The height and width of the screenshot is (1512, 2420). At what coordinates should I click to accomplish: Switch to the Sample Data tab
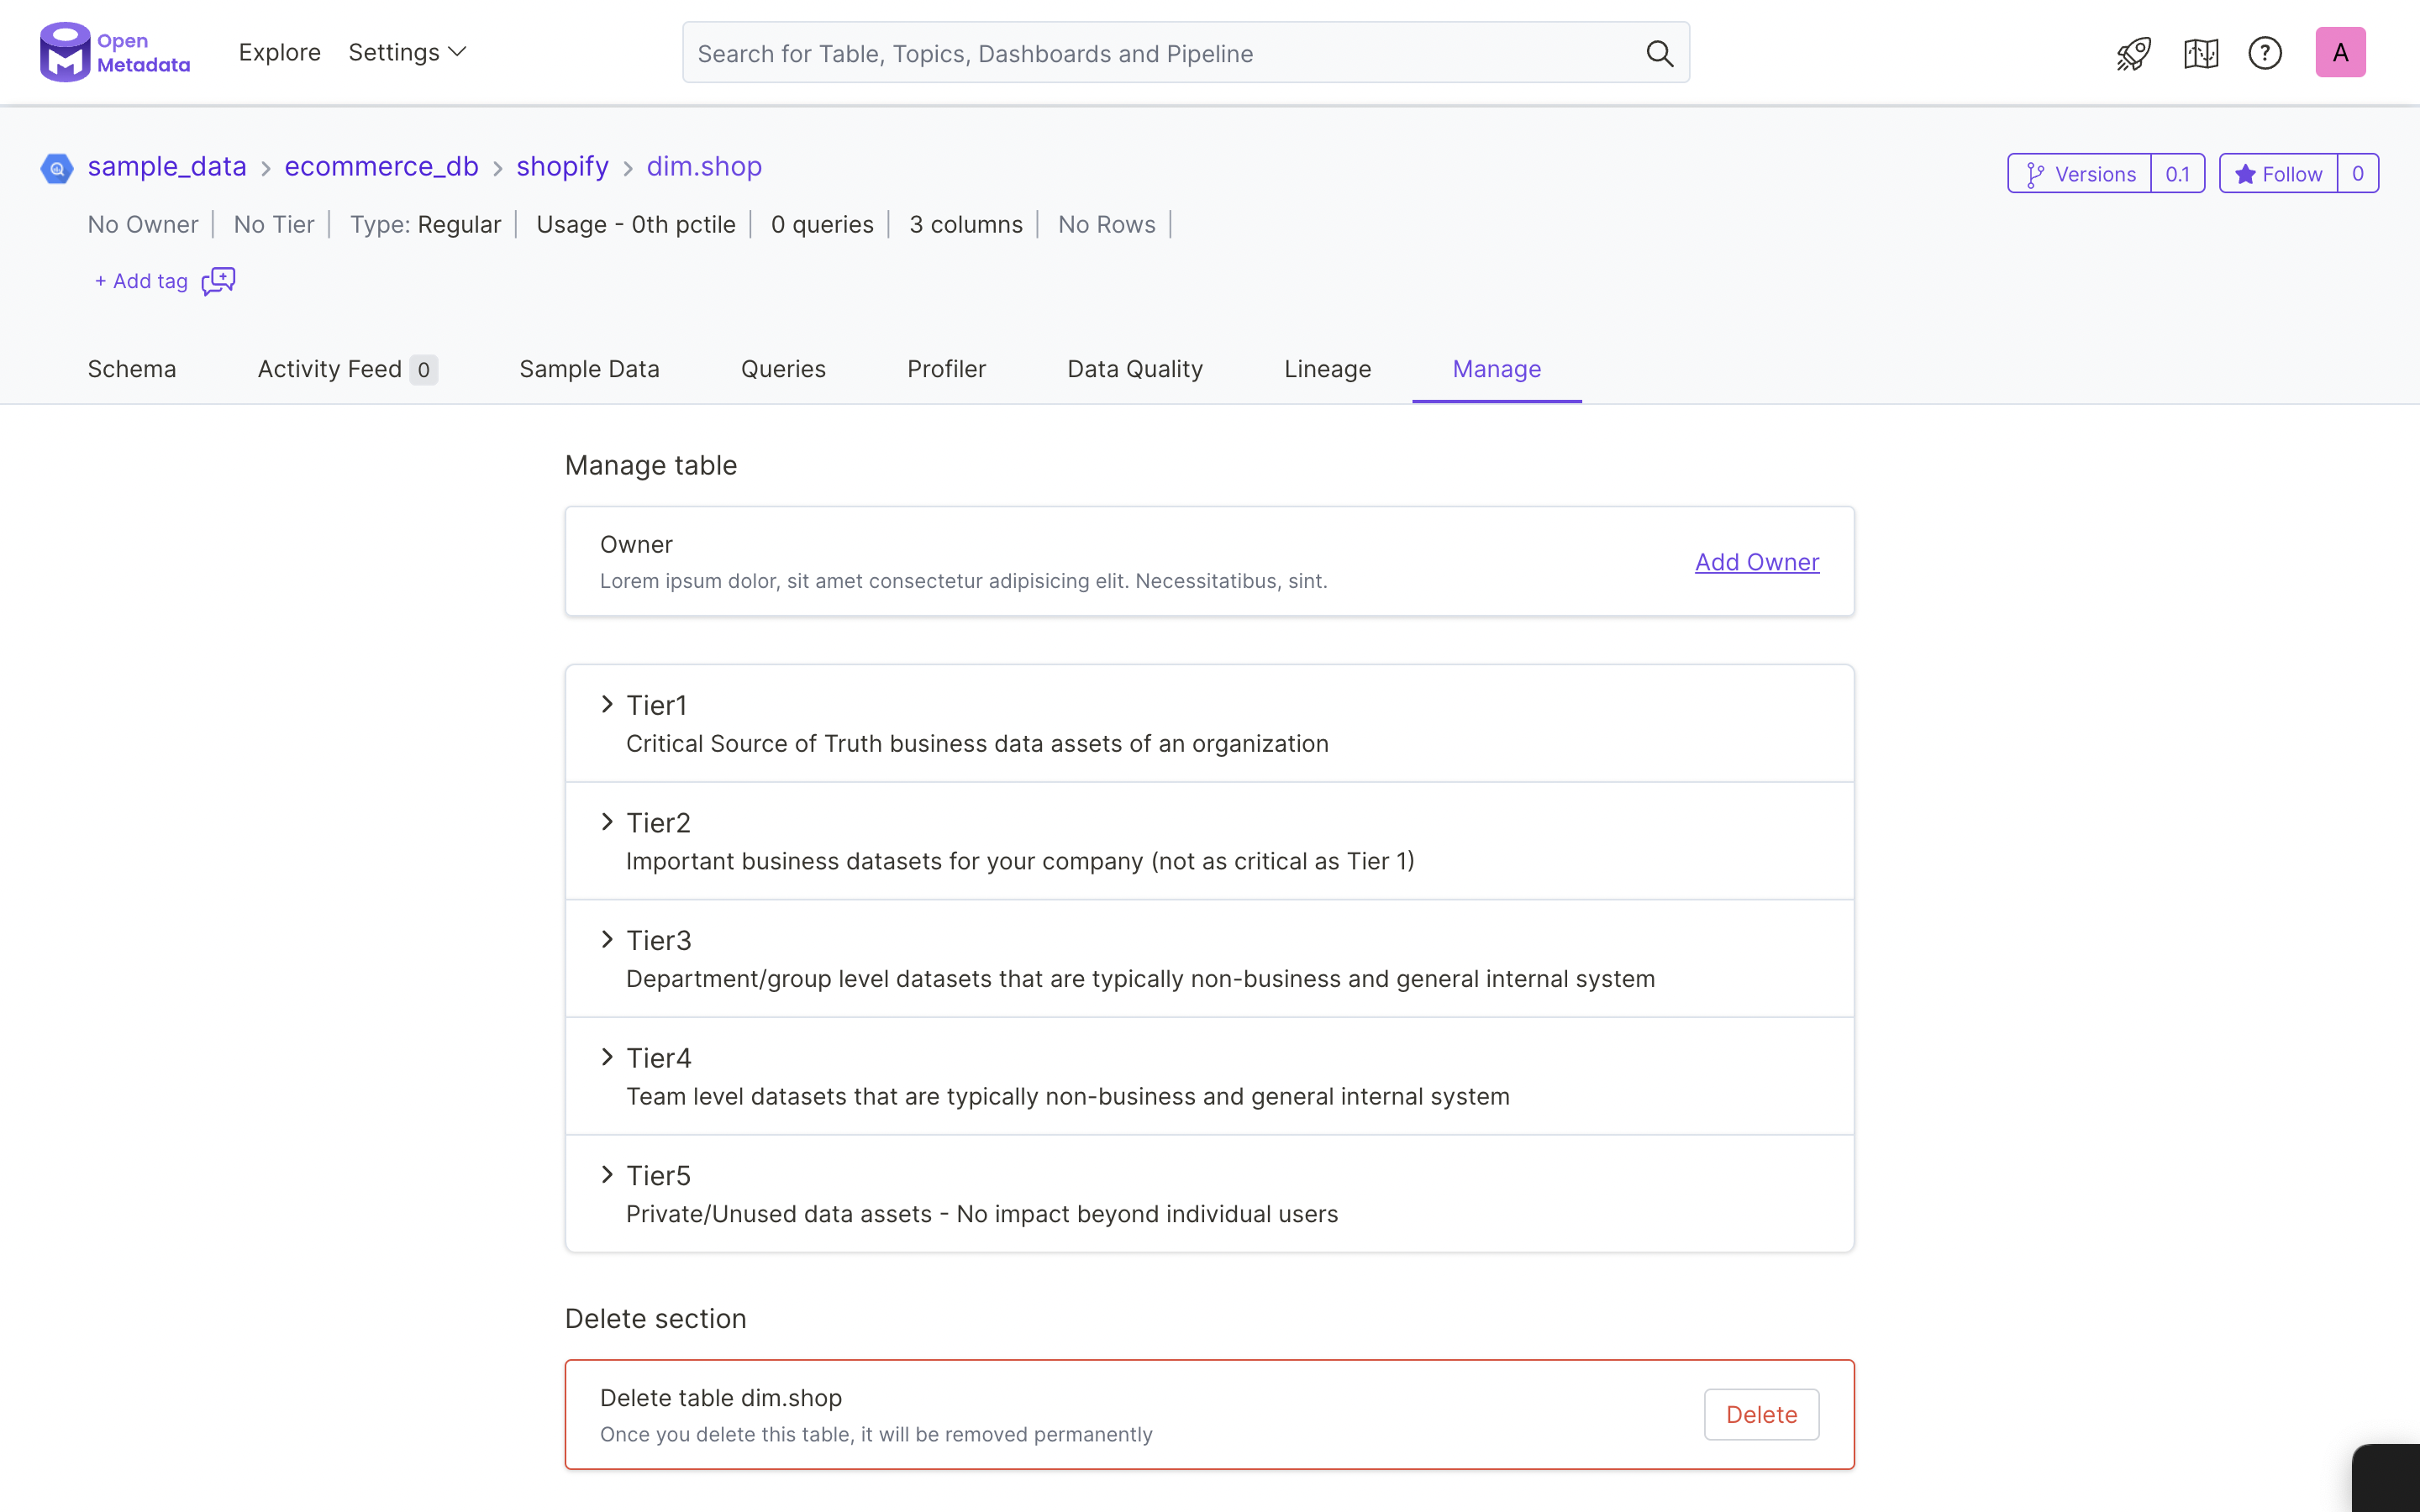click(x=589, y=369)
